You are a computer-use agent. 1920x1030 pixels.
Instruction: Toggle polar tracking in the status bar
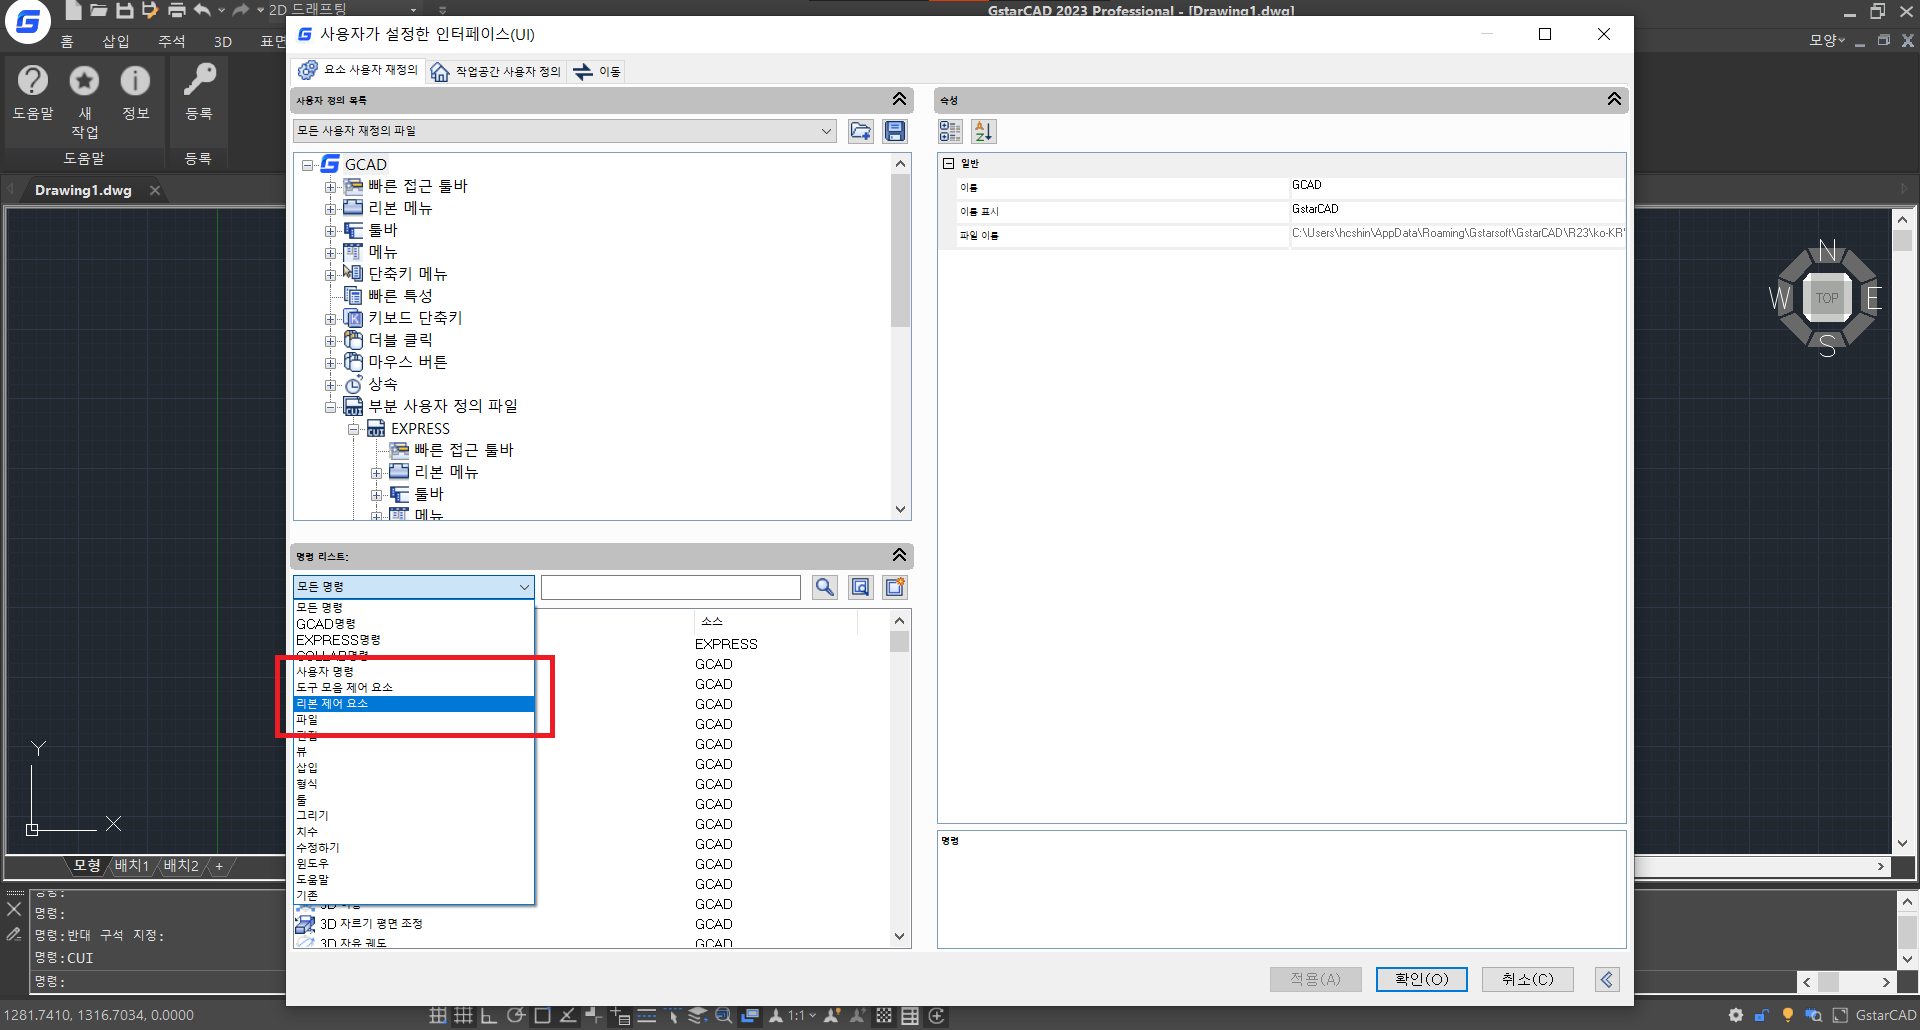click(516, 1015)
